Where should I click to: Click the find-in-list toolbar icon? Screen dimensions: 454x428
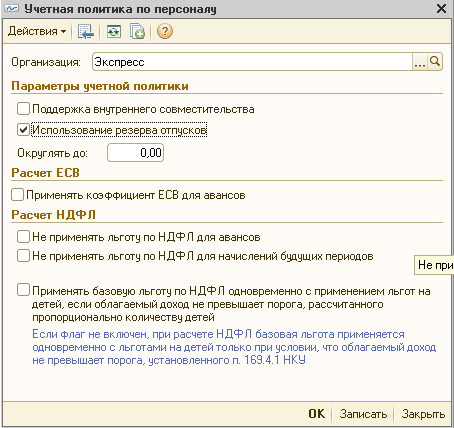[86, 32]
